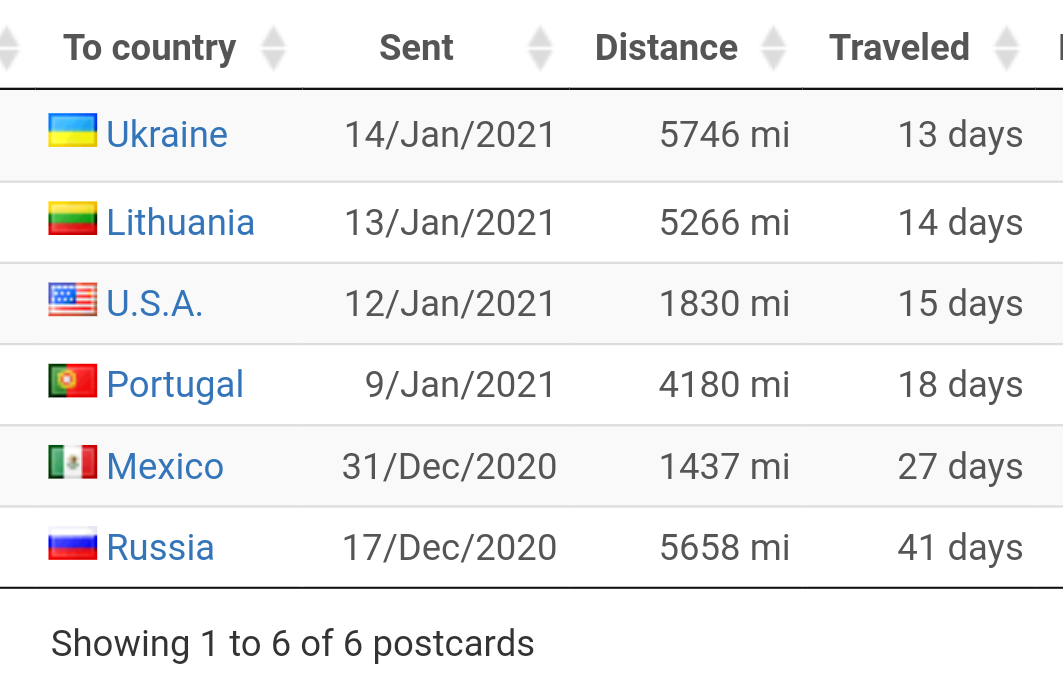Click the Ukraine flag icon
Screen dimensions: 1063x693
click(73, 130)
